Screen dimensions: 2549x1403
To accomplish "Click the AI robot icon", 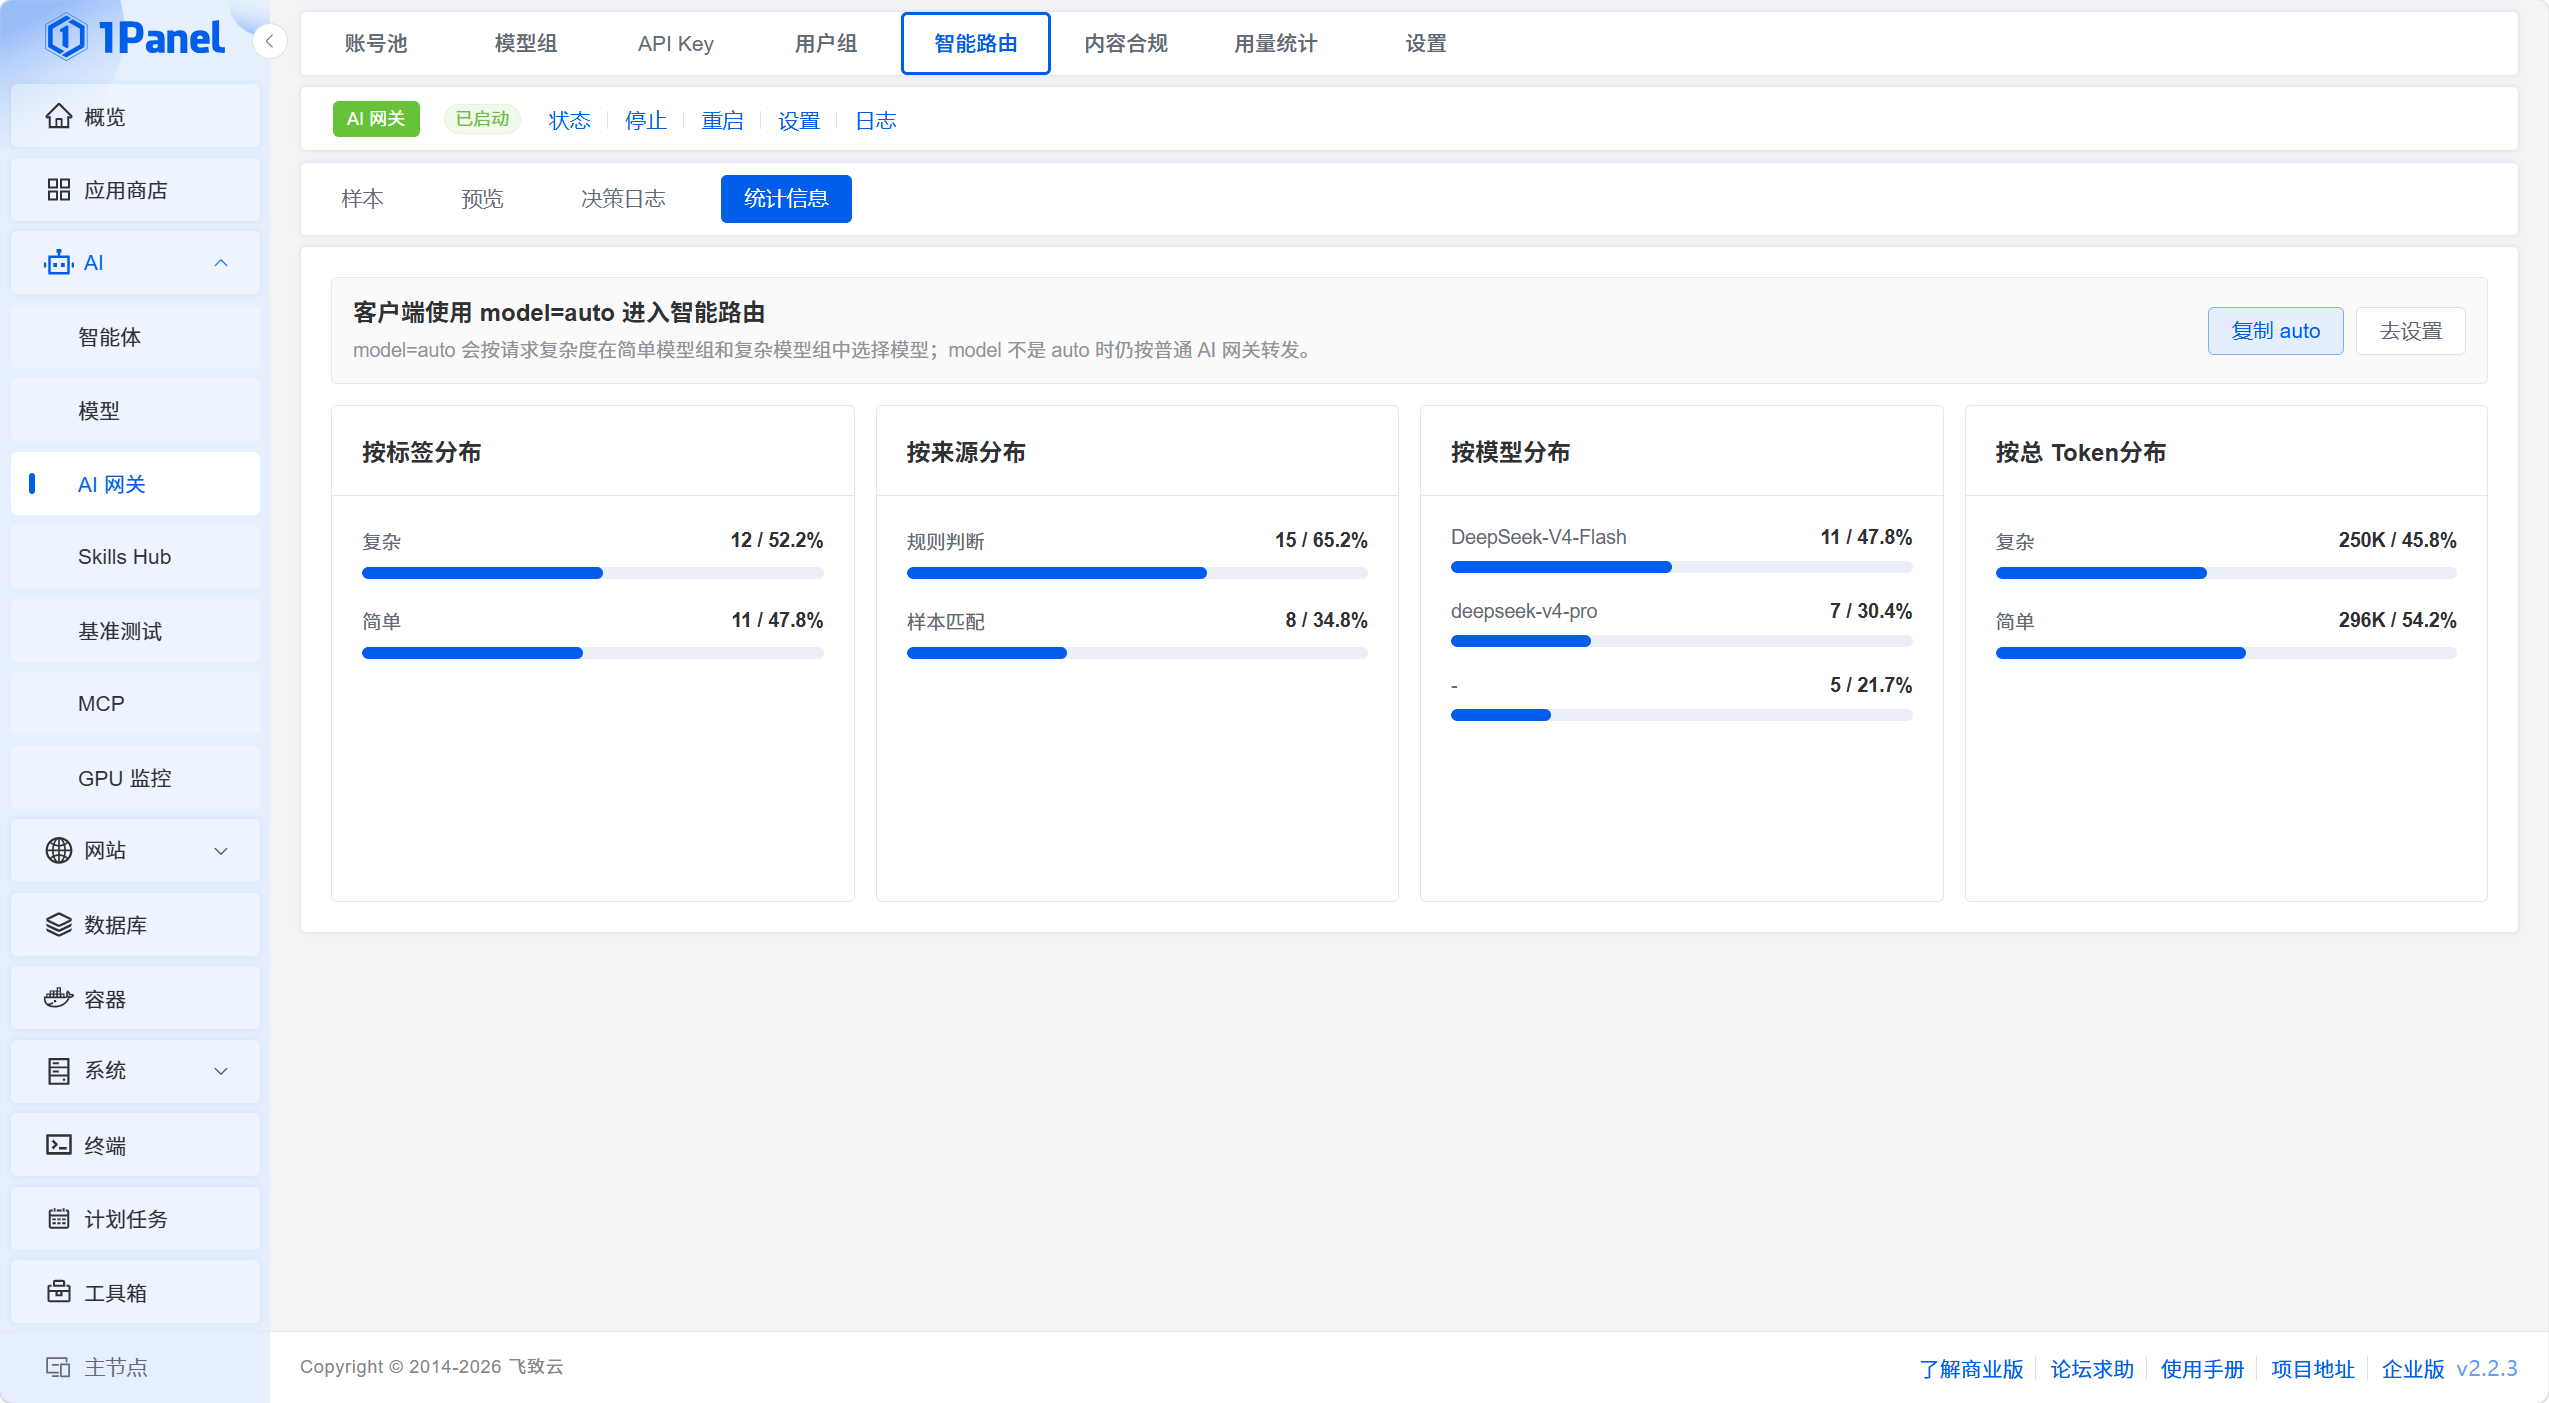I will pos(59,263).
